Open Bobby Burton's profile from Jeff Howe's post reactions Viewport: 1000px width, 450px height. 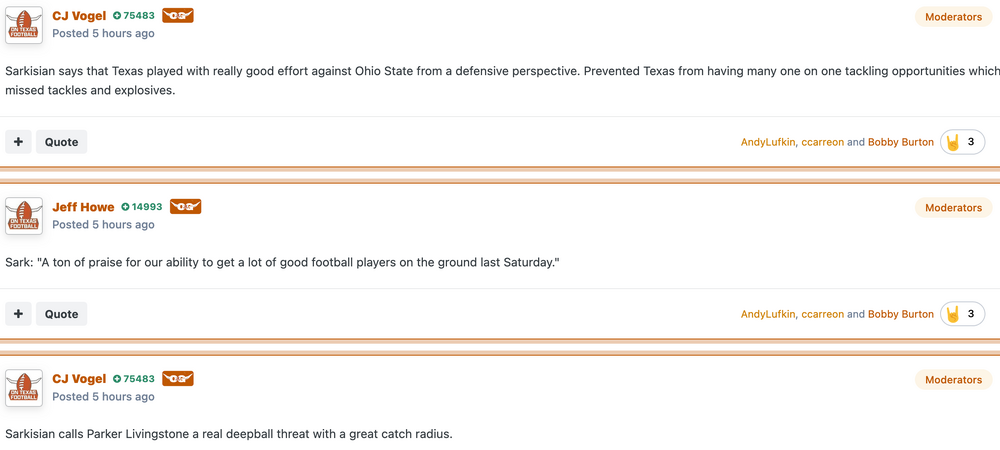coord(900,314)
